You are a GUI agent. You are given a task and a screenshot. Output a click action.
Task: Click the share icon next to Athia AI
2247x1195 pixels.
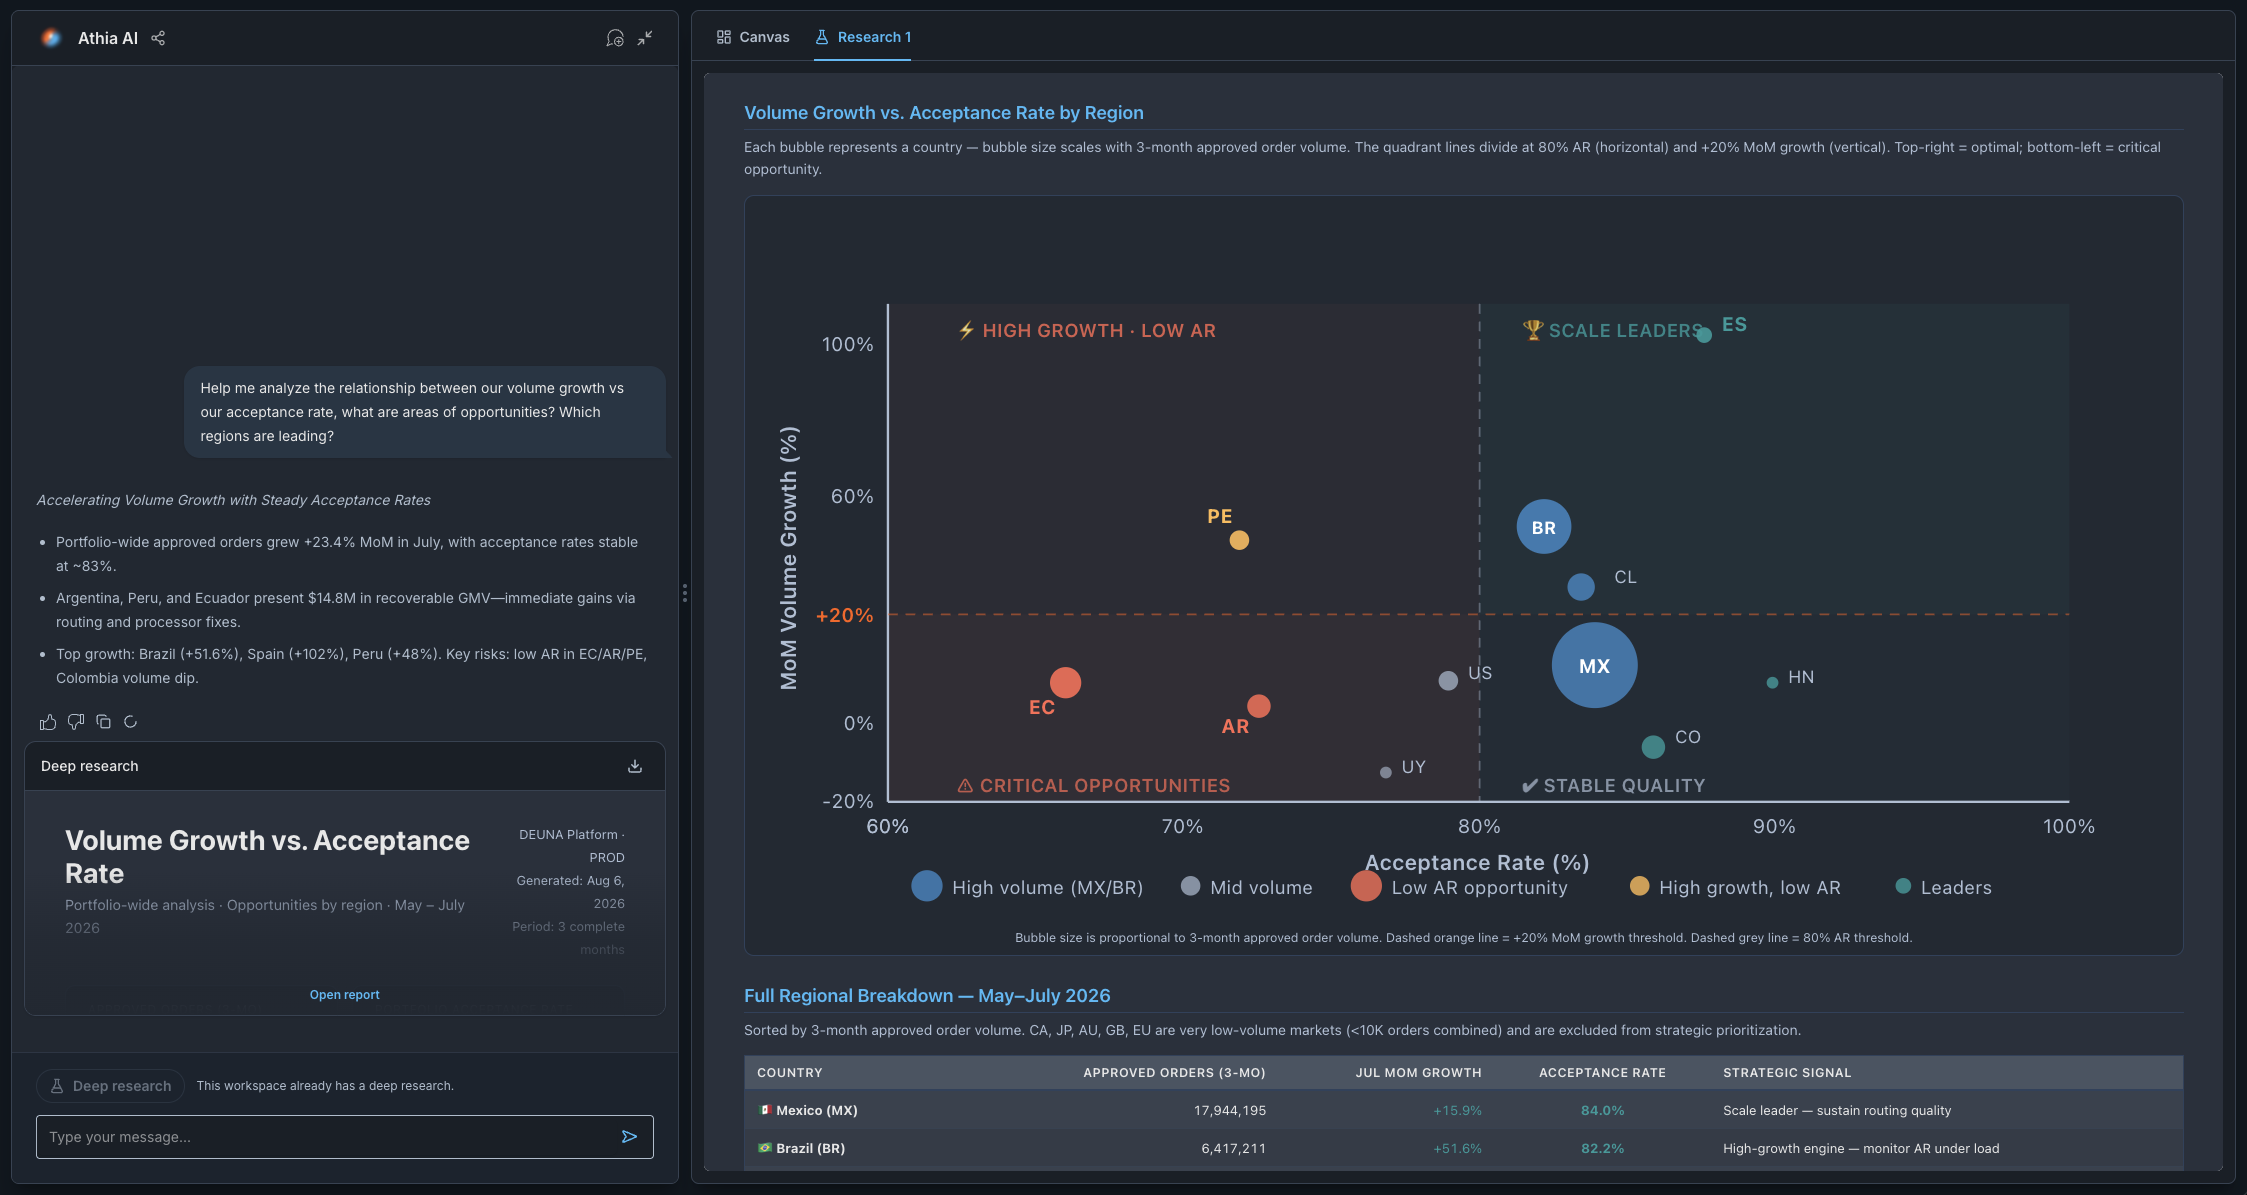click(x=158, y=38)
